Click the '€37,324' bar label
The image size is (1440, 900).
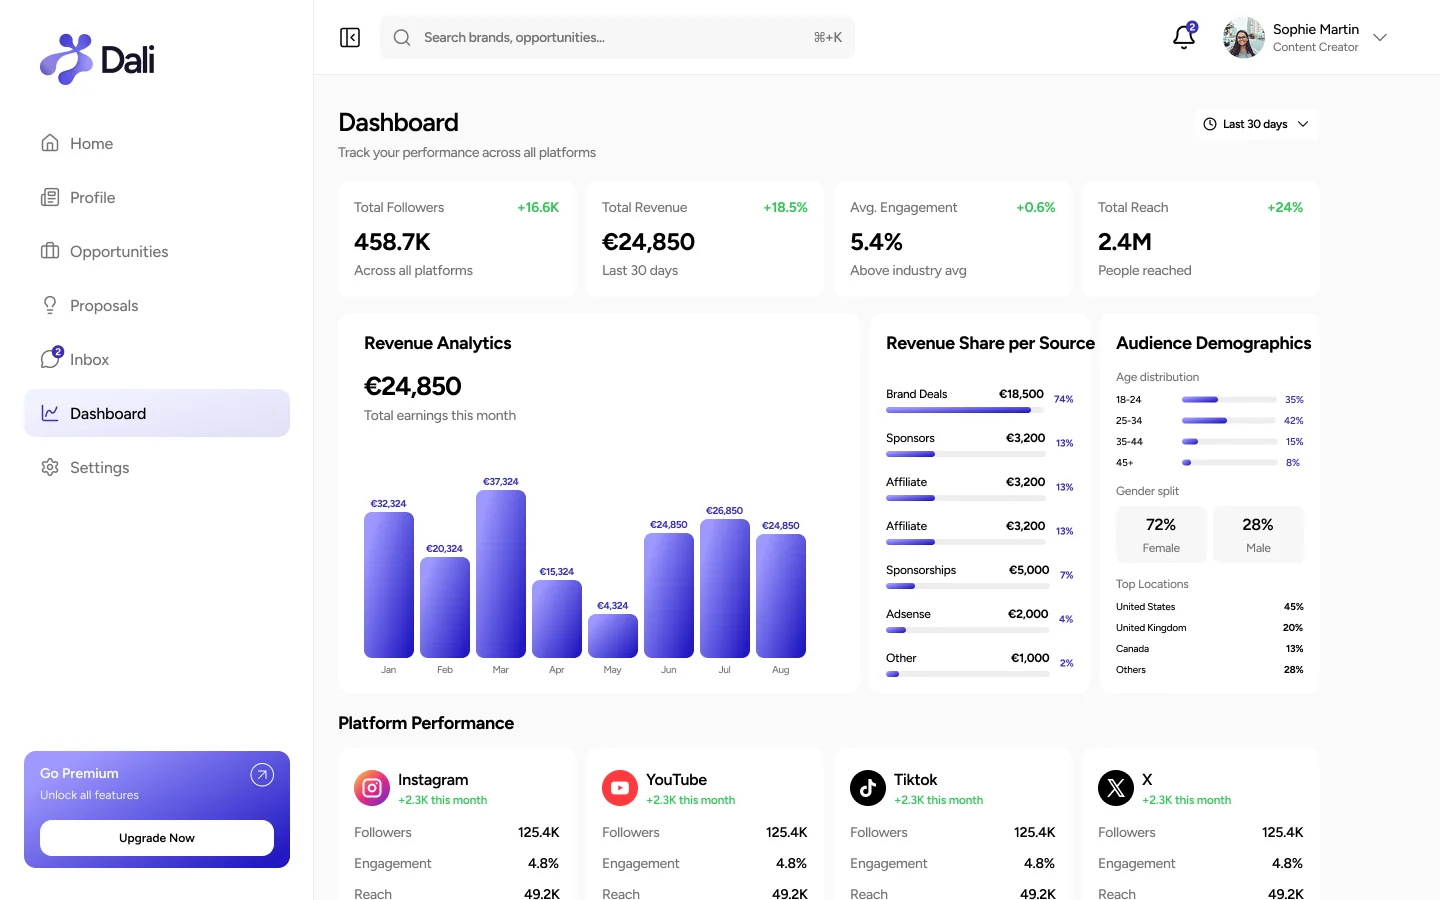coord(501,482)
